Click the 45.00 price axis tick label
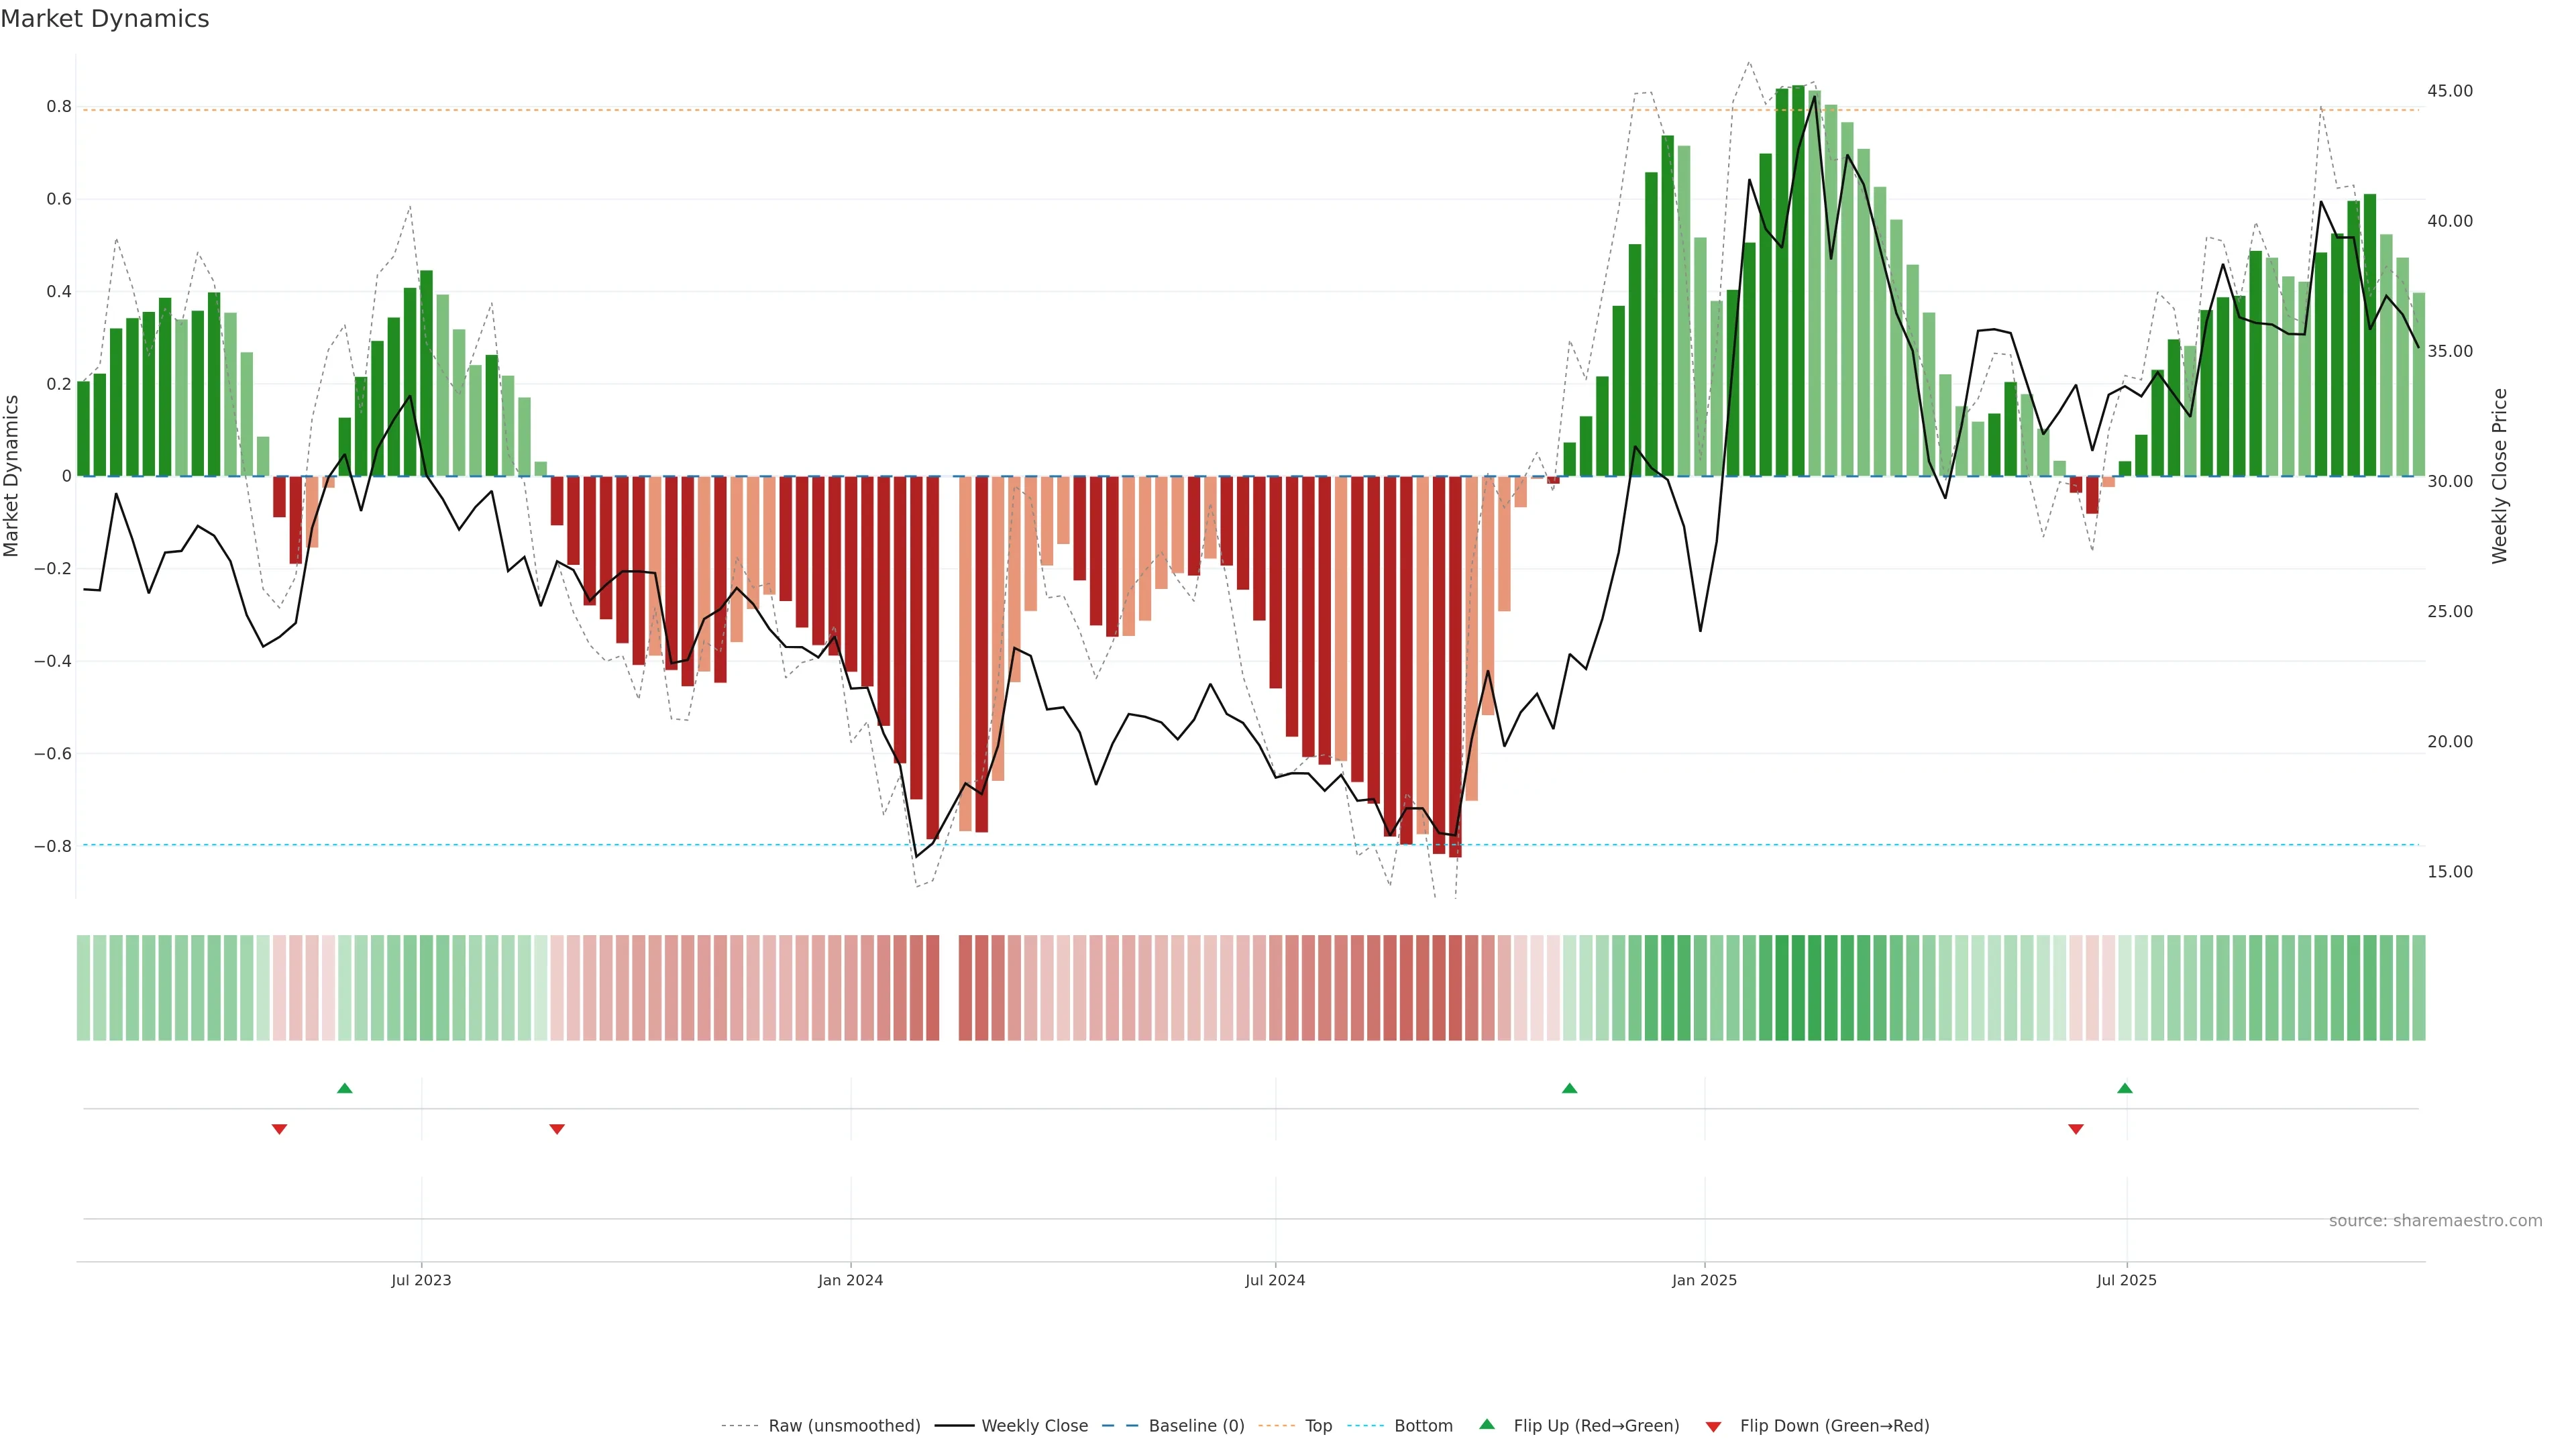Screen dimensions: 2576x1449 (x=2449, y=91)
